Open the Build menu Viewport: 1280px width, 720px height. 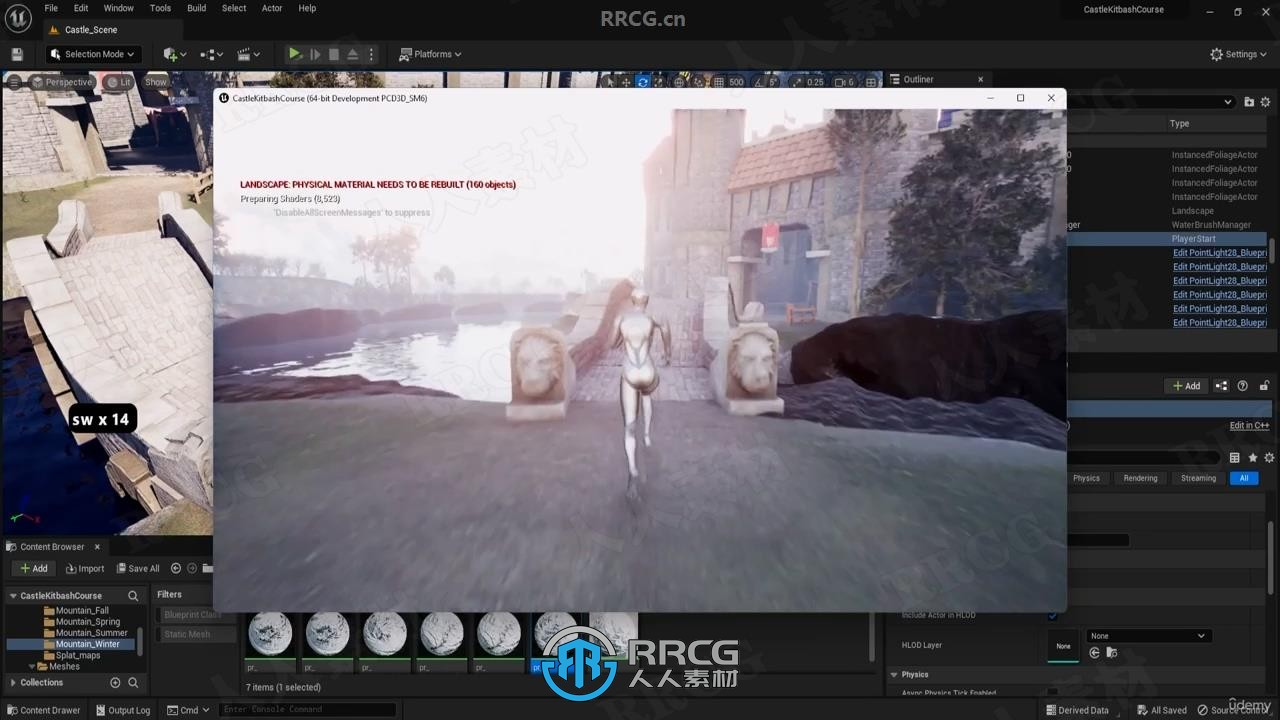click(x=197, y=8)
